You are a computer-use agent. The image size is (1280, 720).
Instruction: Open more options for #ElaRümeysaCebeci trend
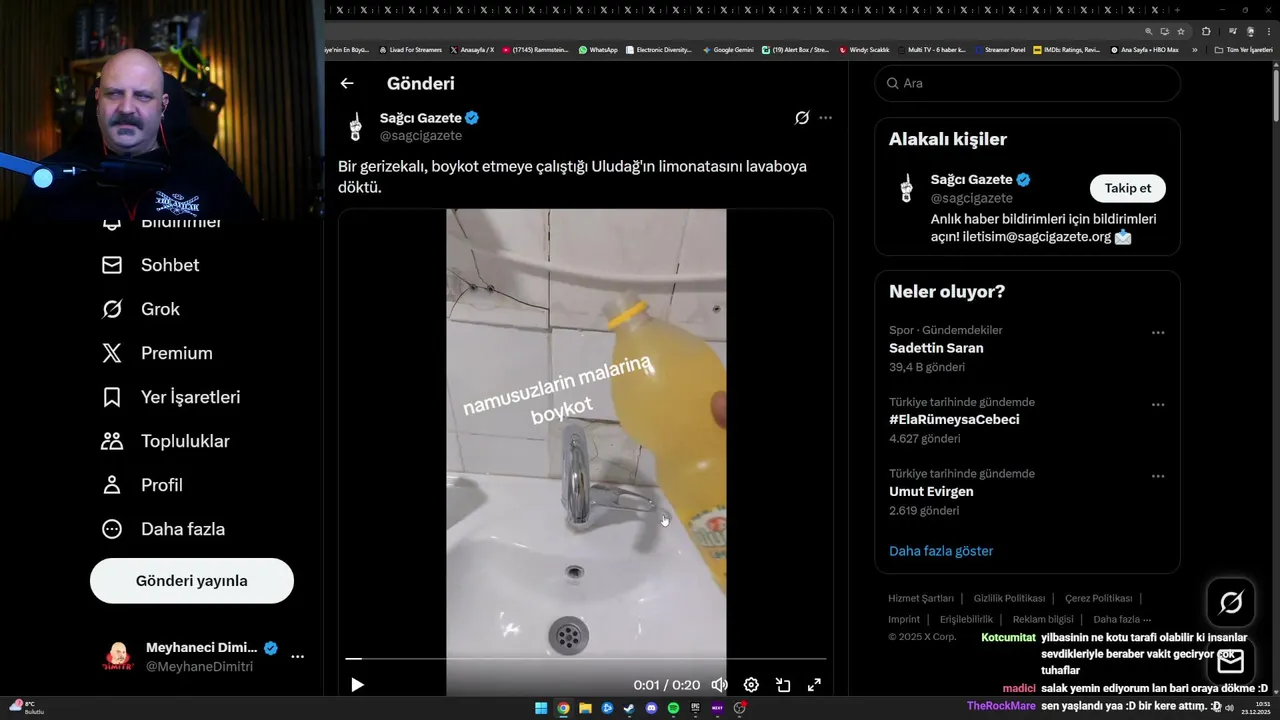(x=1158, y=405)
